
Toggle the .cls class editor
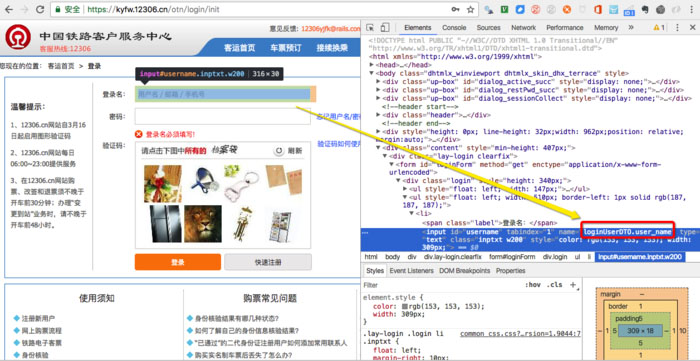(555, 285)
